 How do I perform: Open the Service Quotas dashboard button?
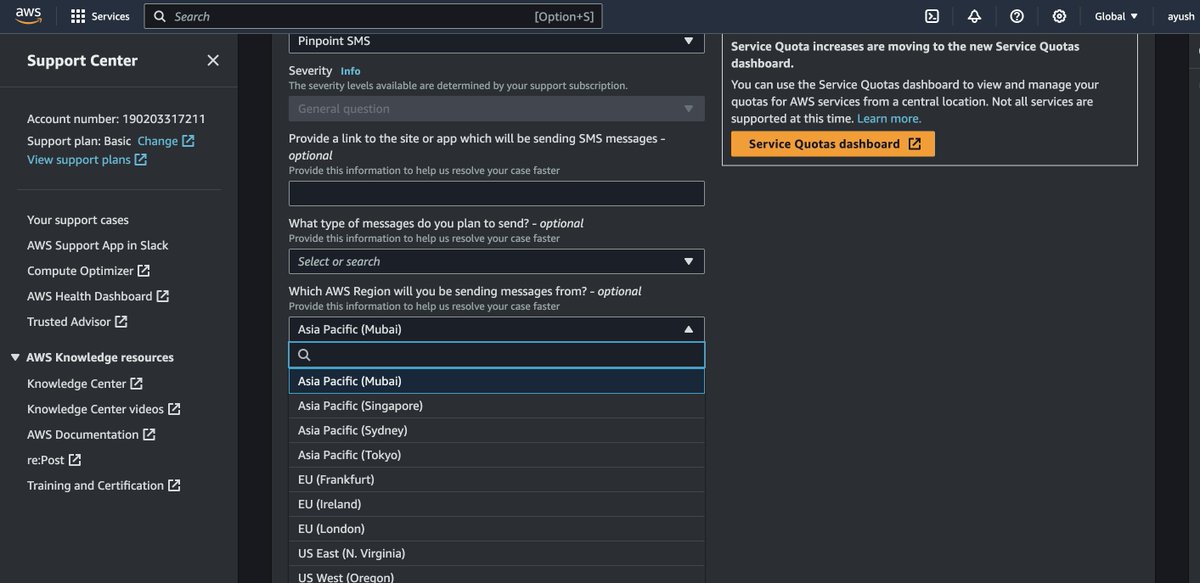coord(833,144)
